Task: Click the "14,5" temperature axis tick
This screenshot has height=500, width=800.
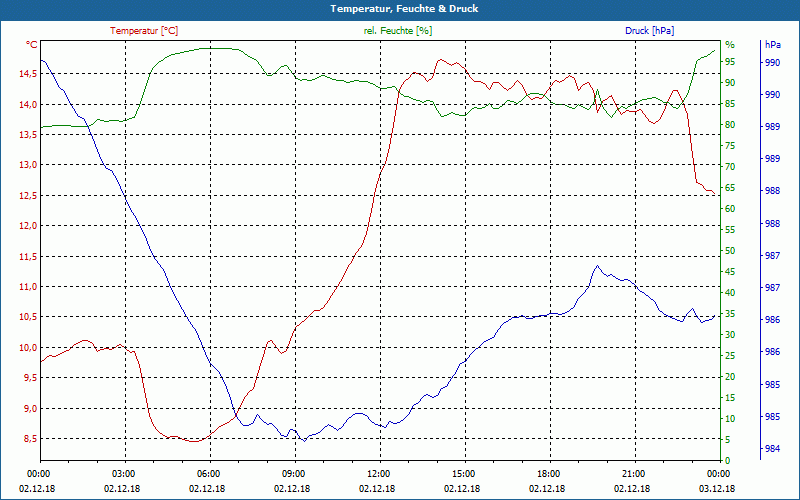Action: pyautogui.click(x=28, y=73)
